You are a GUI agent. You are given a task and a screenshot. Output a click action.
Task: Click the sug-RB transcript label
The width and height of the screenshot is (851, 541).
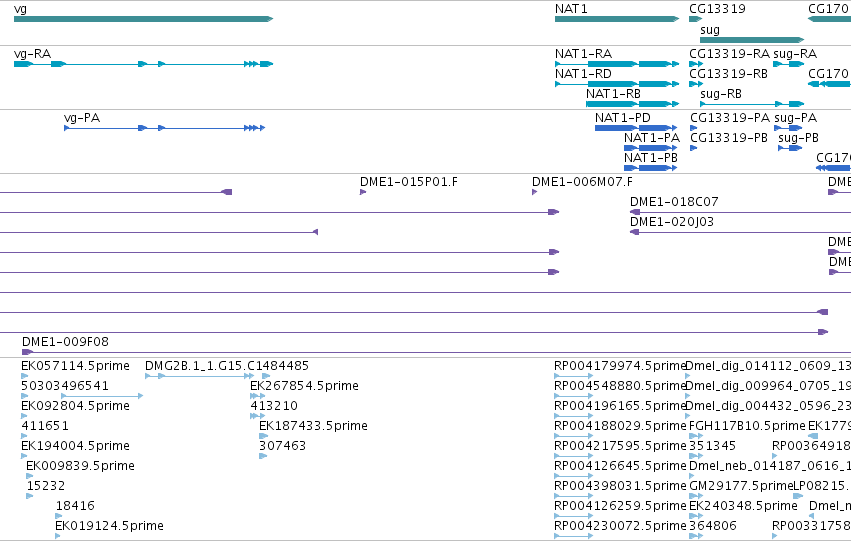click(721, 94)
